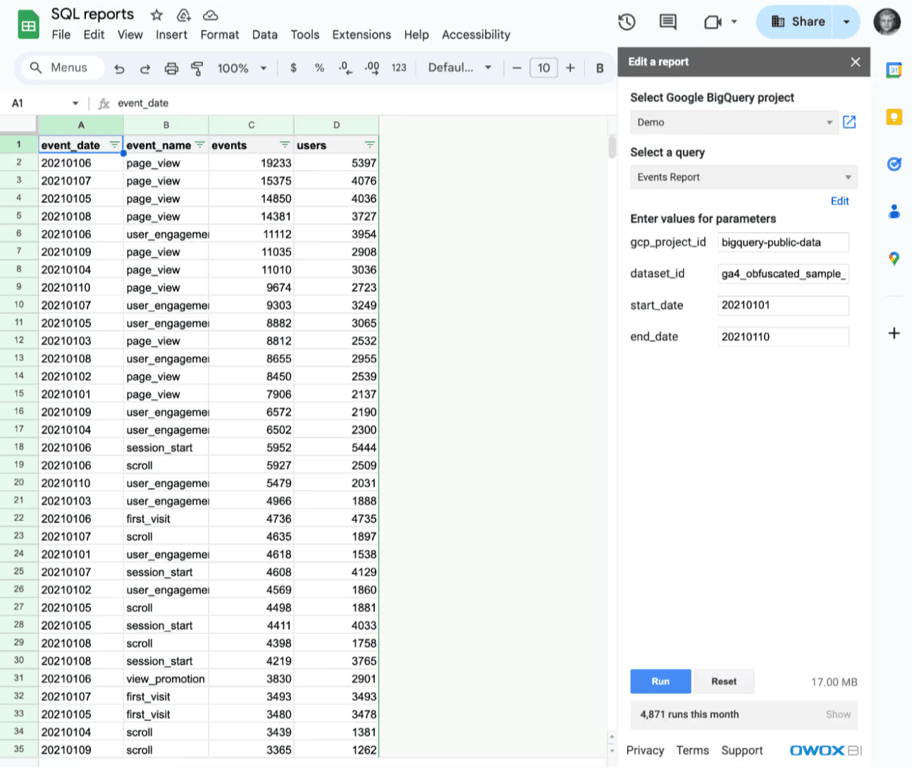Start a video call with the camera icon
Viewport: 912px width, 768px height.
click(712, 22)
